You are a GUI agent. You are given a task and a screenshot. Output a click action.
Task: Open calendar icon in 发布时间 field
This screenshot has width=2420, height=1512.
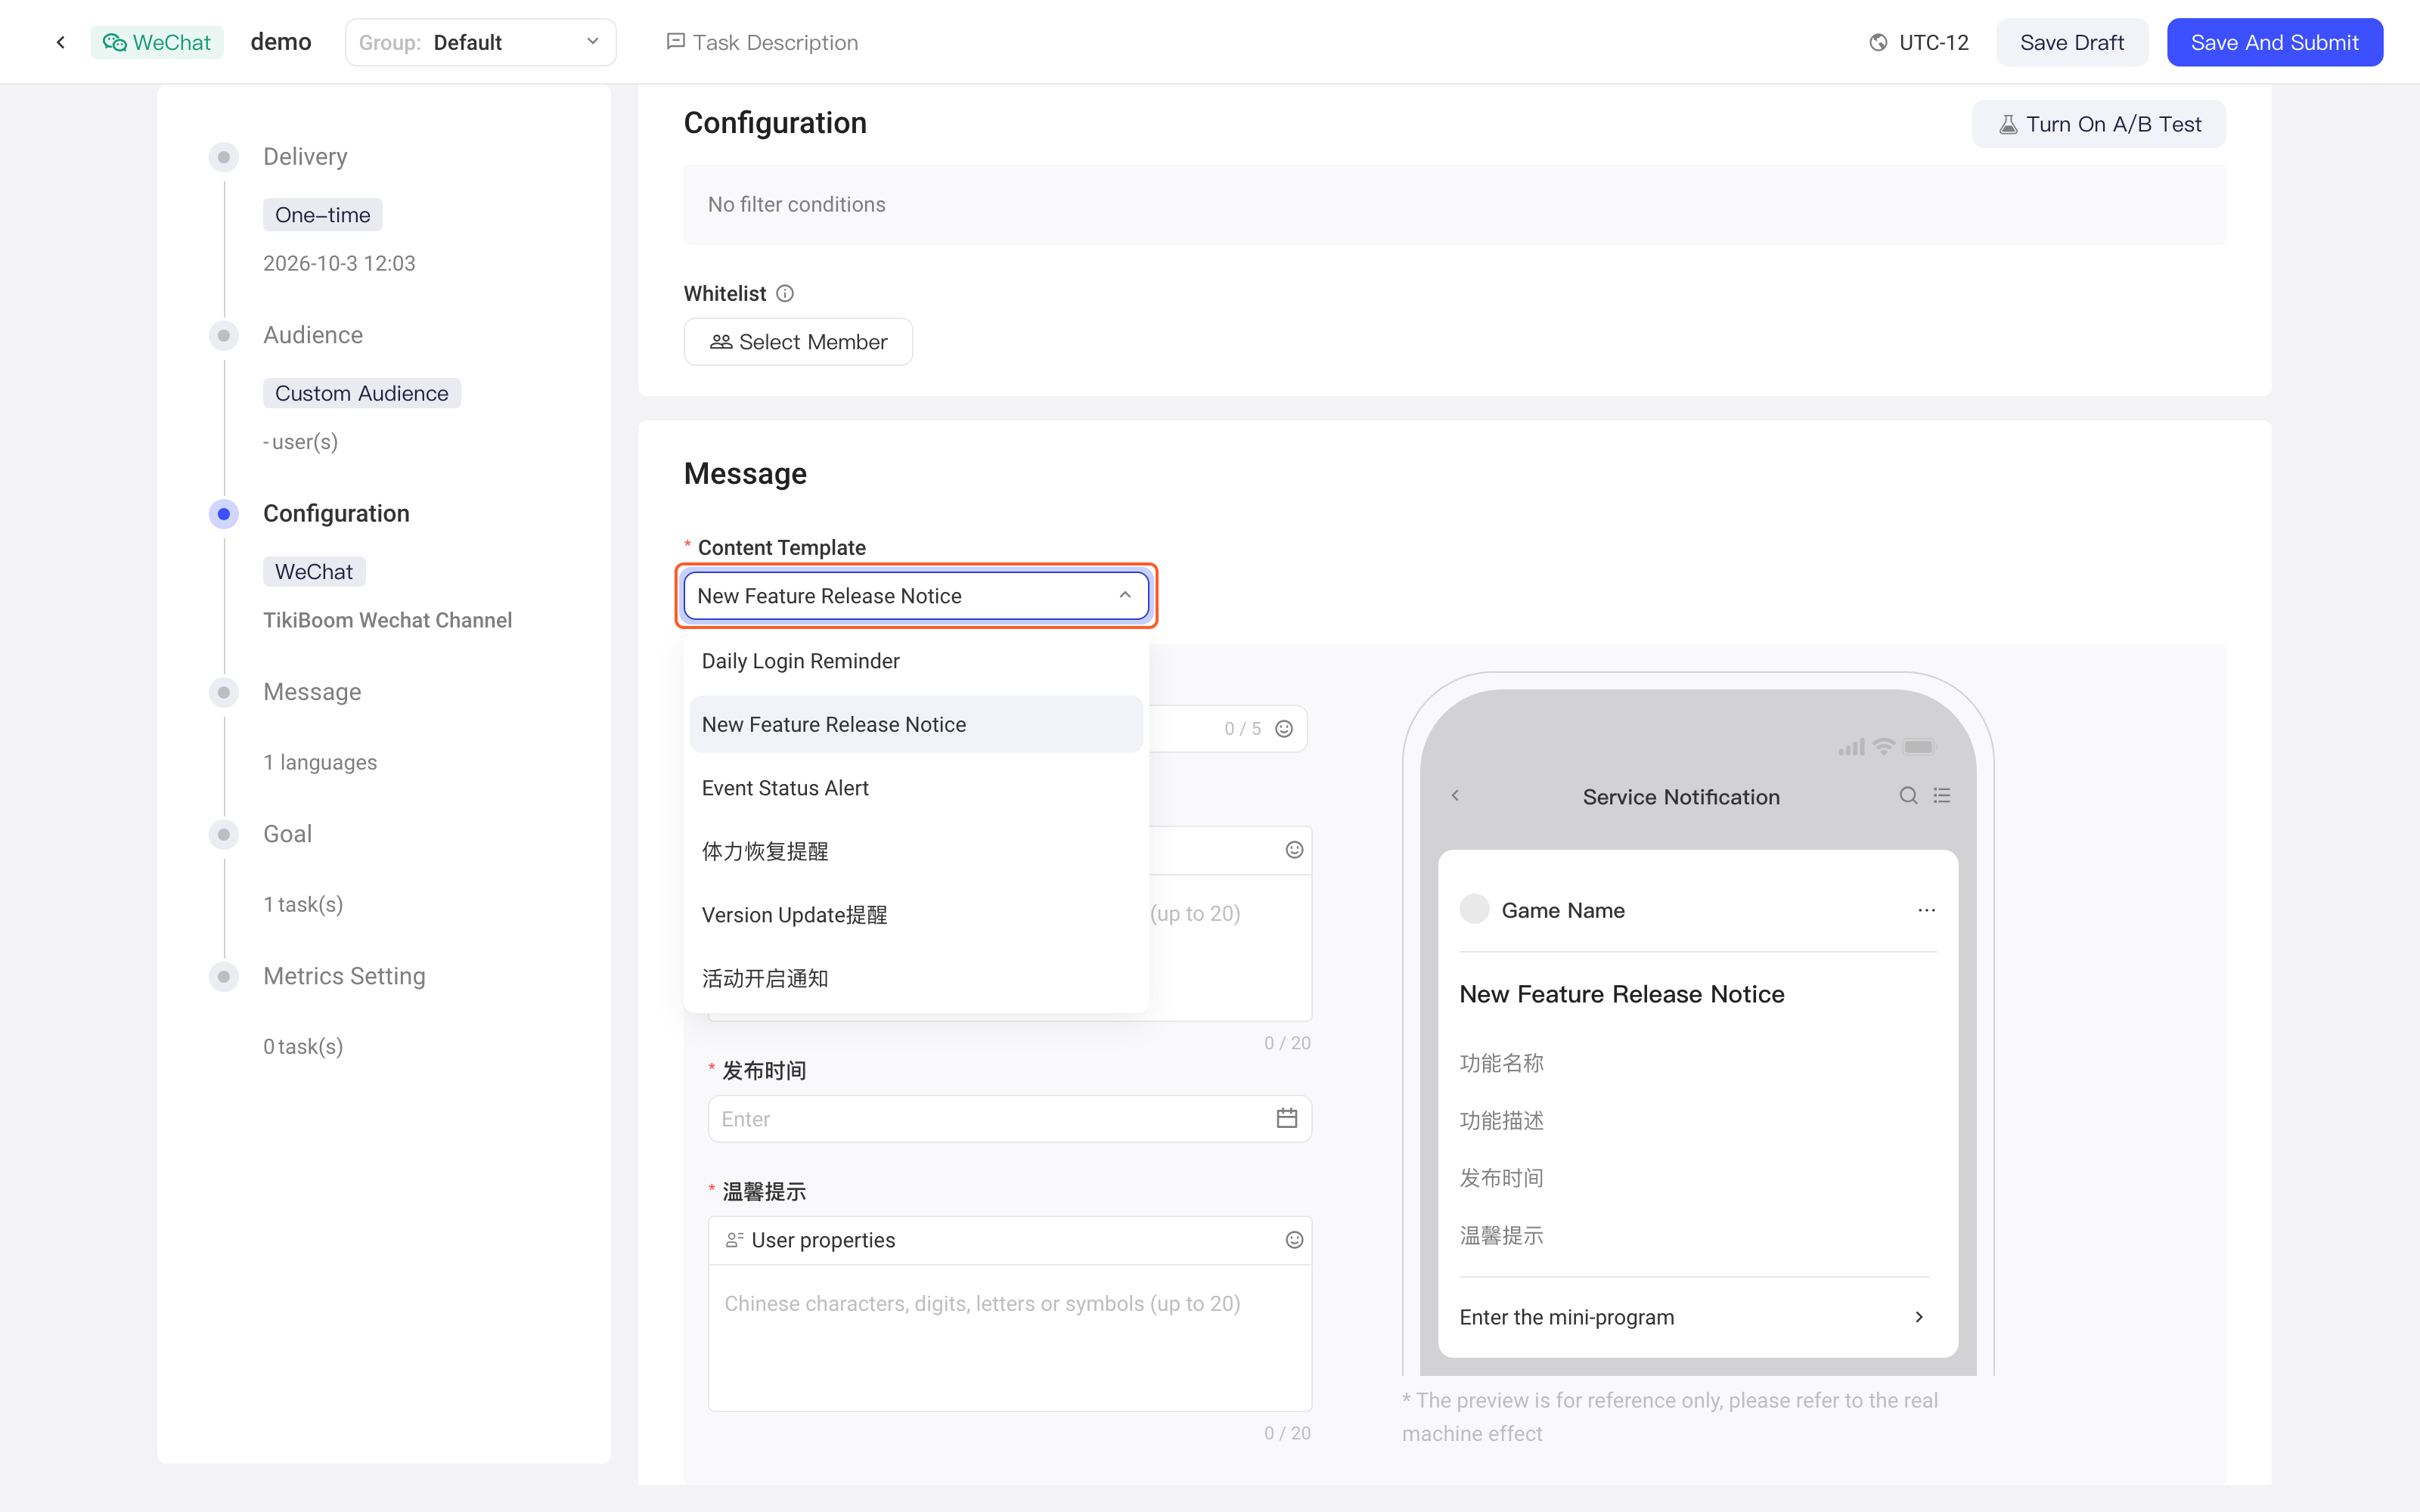pos(1287,1118)
